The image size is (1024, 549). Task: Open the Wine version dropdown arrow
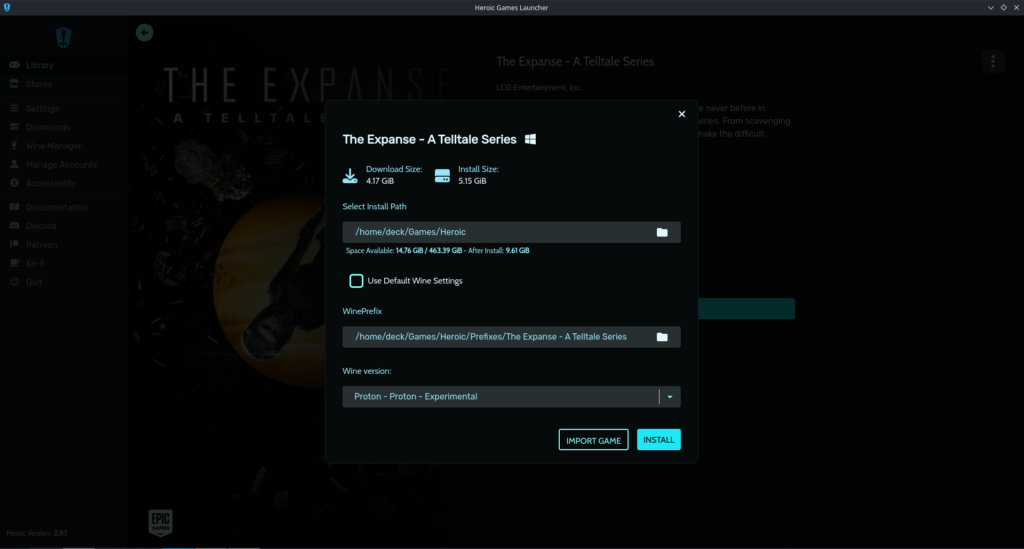pos(669,397)
